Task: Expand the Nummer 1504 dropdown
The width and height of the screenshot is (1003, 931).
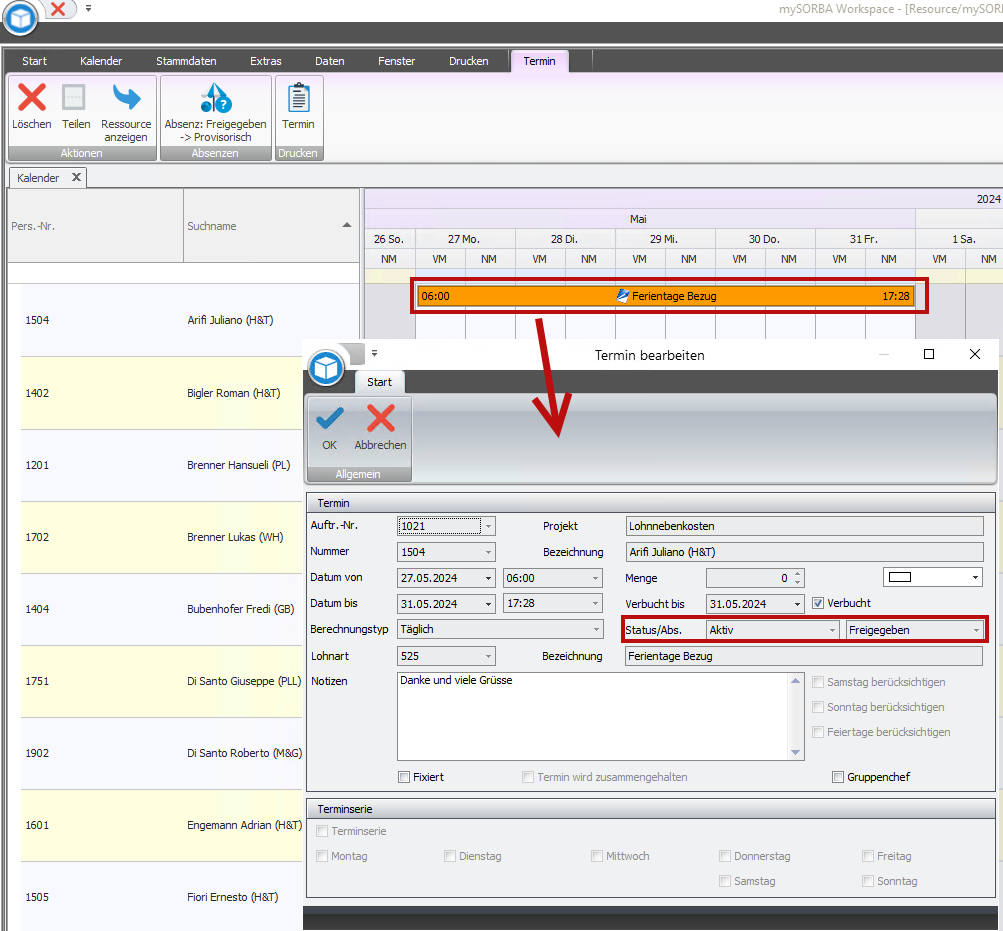Action: (488, 552)
